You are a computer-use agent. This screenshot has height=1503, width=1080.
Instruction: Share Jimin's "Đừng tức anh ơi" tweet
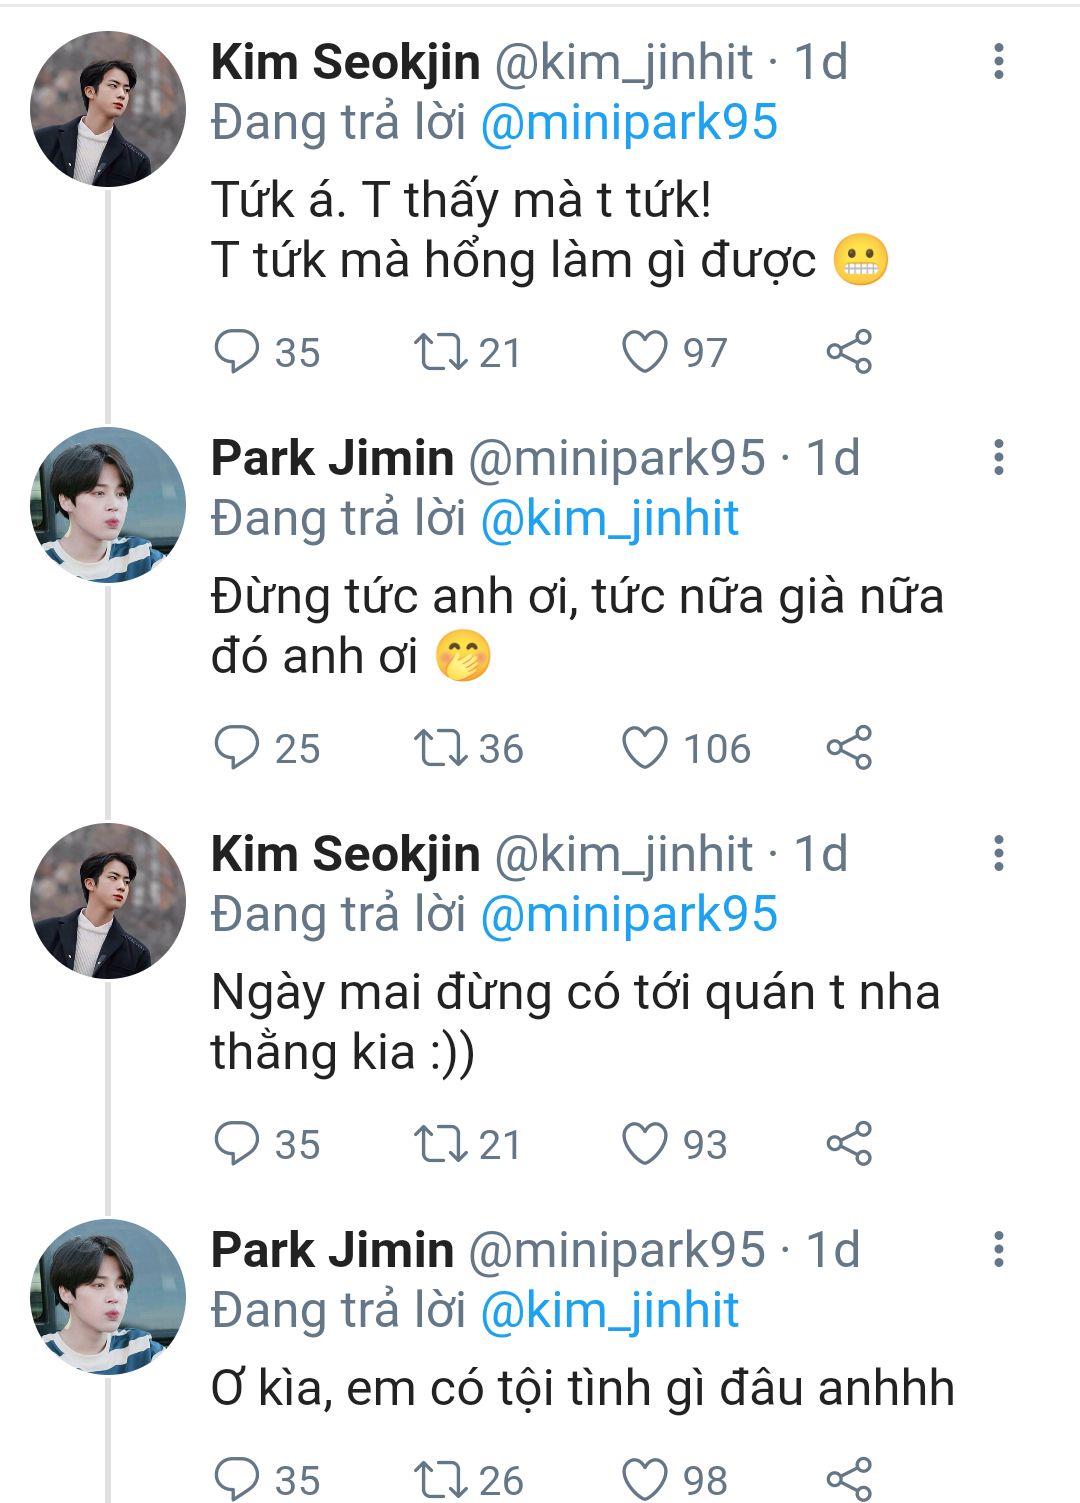(x=849, y=748)
